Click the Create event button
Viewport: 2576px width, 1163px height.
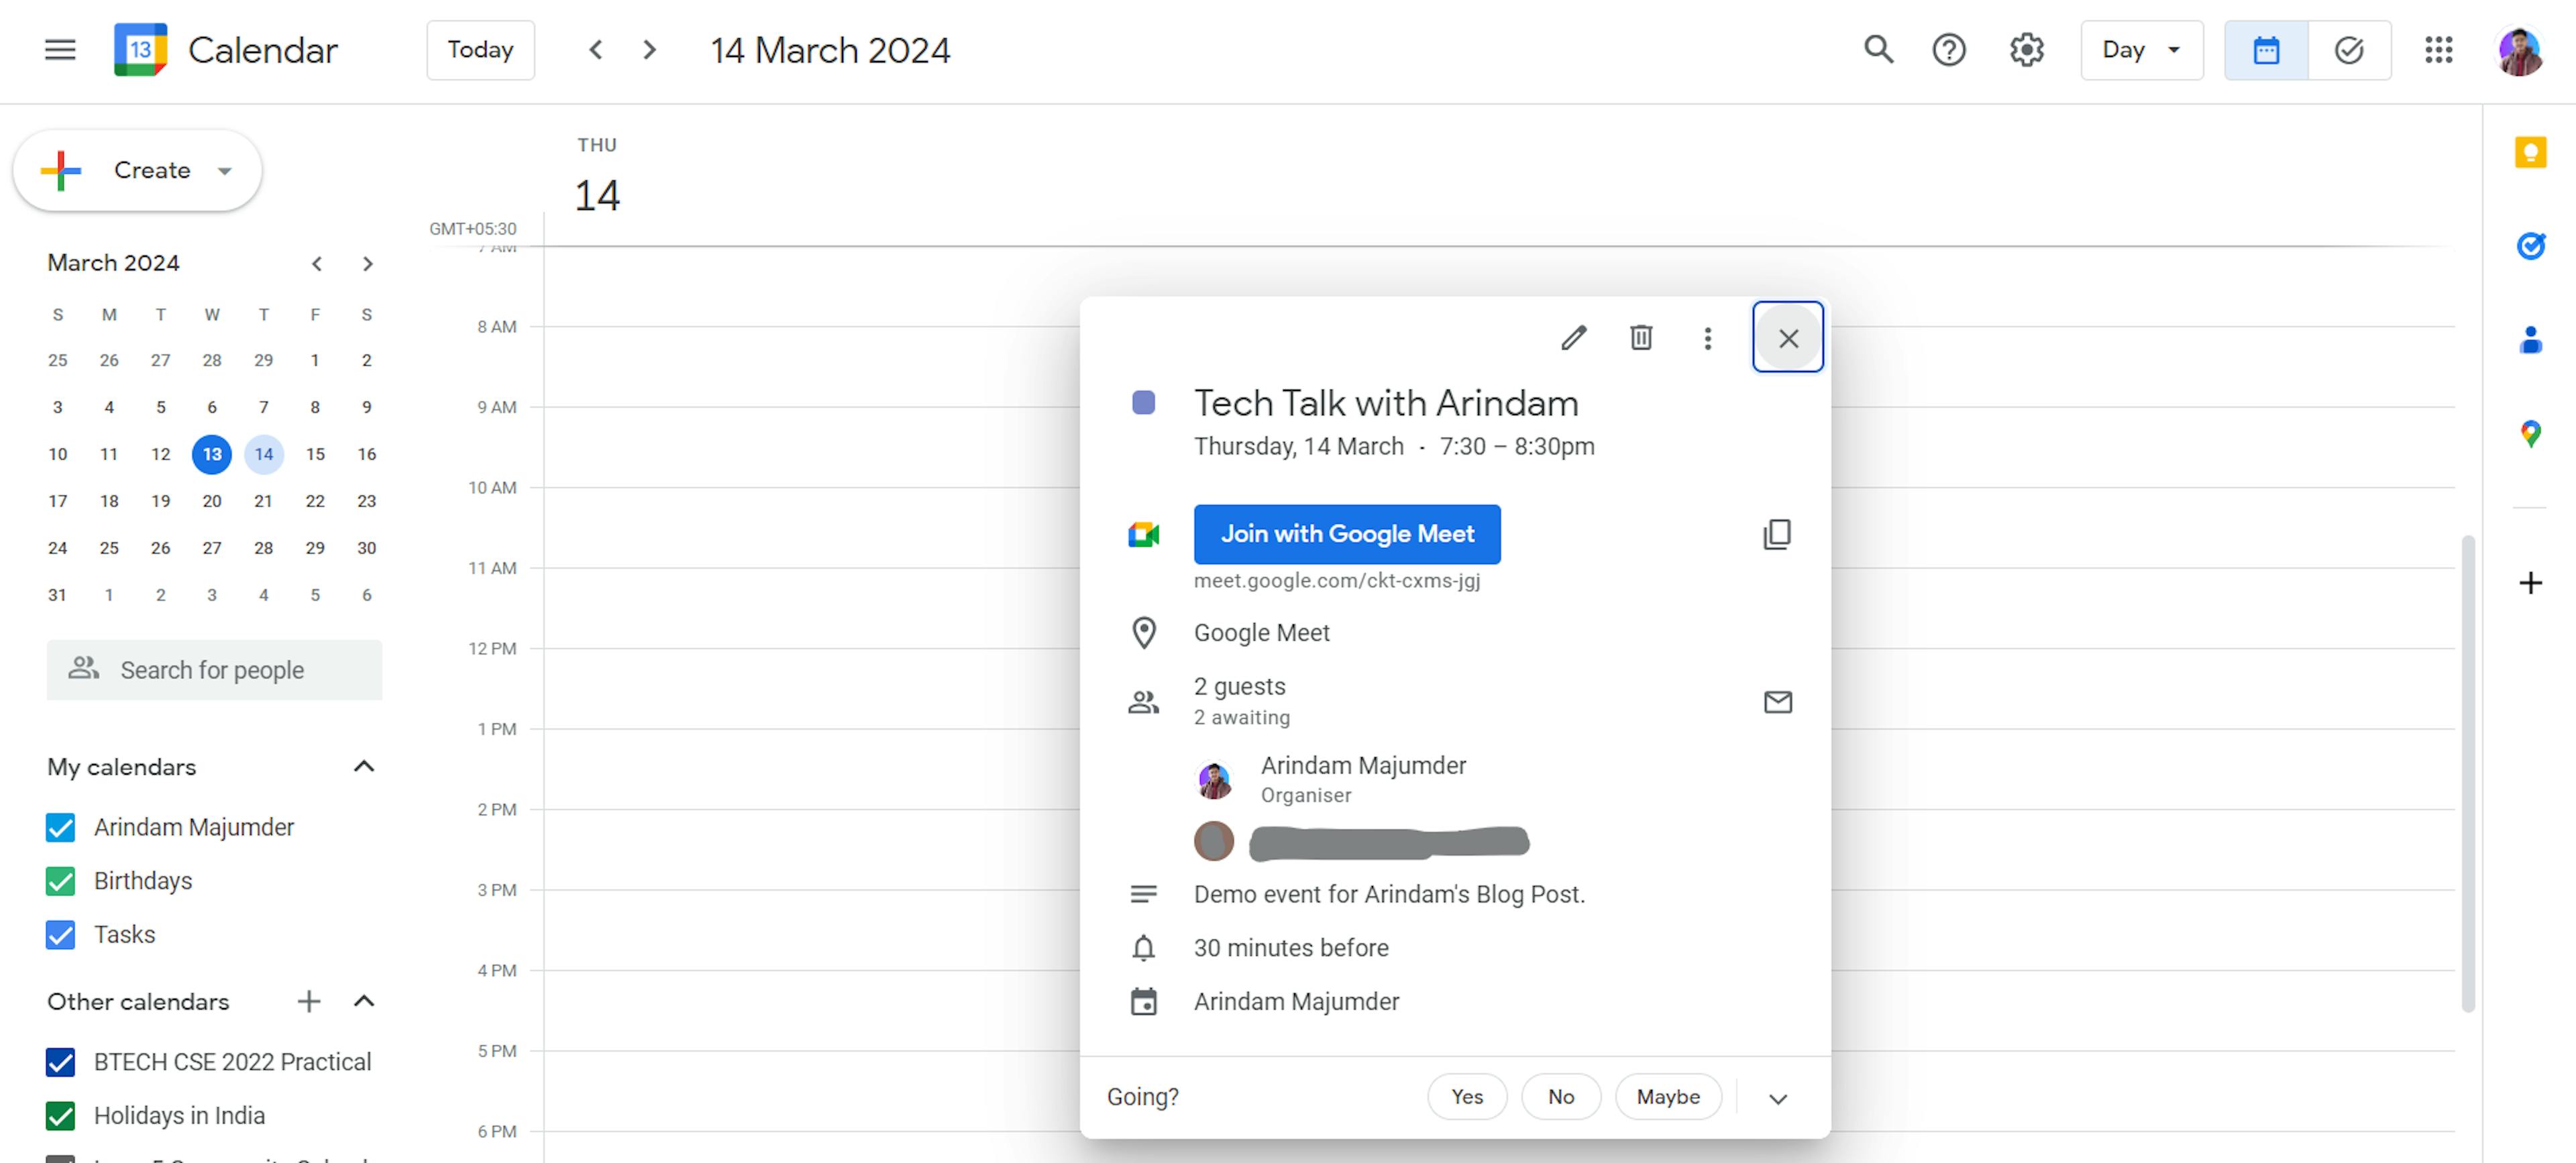click(x=137, y=171)
